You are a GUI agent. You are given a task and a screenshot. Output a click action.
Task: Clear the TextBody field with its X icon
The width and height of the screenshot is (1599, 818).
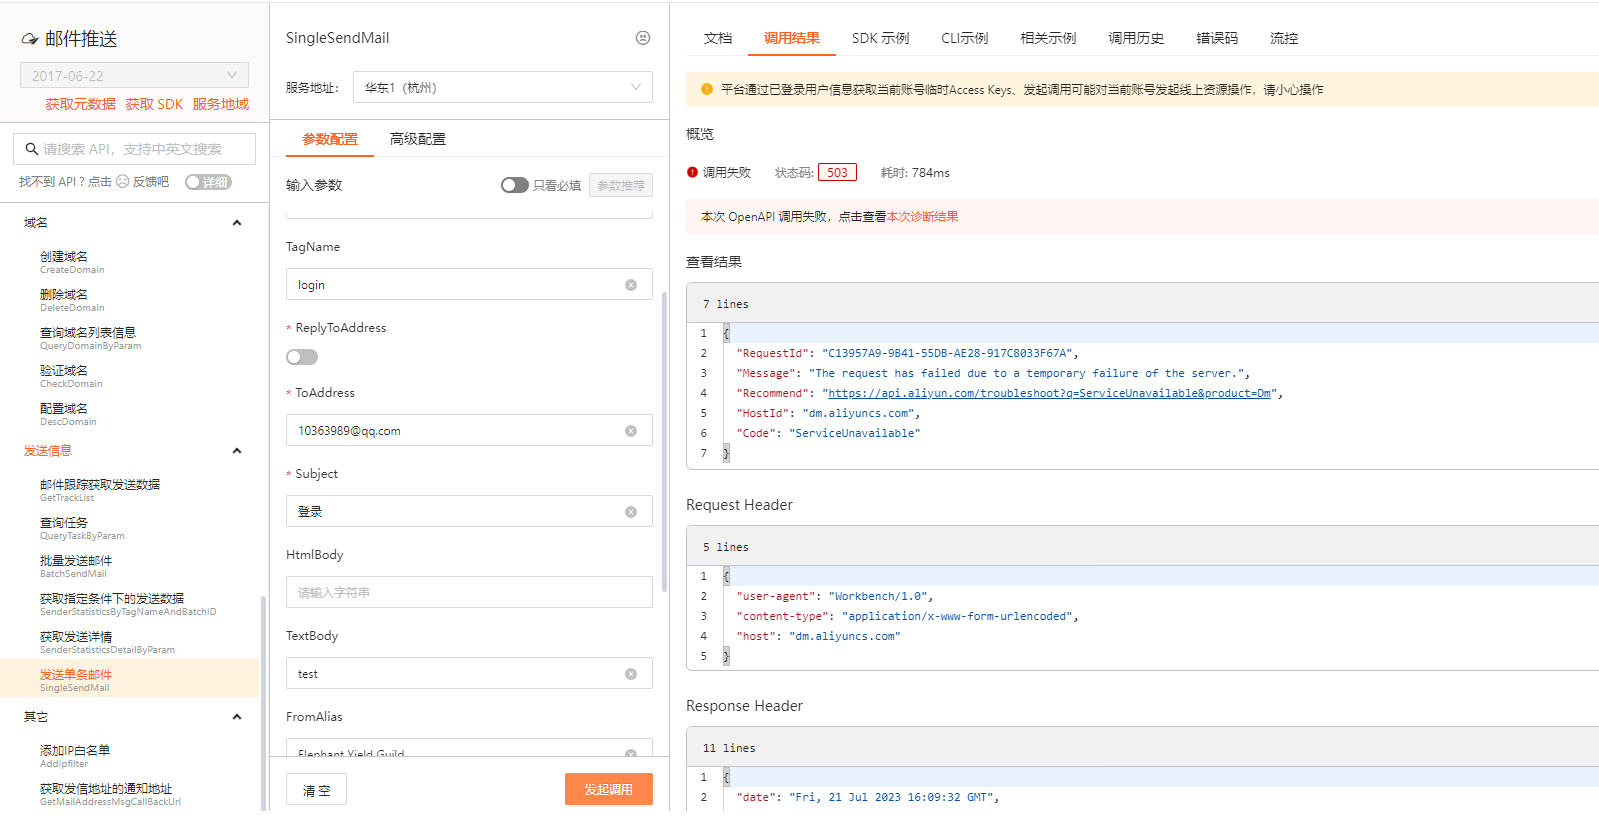[x=631, y=674]
